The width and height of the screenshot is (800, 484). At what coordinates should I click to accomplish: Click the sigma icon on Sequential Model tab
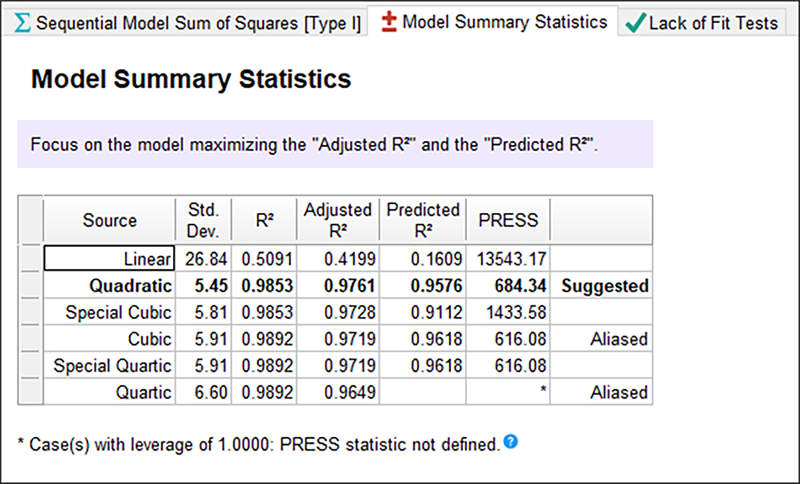[22, 22]
